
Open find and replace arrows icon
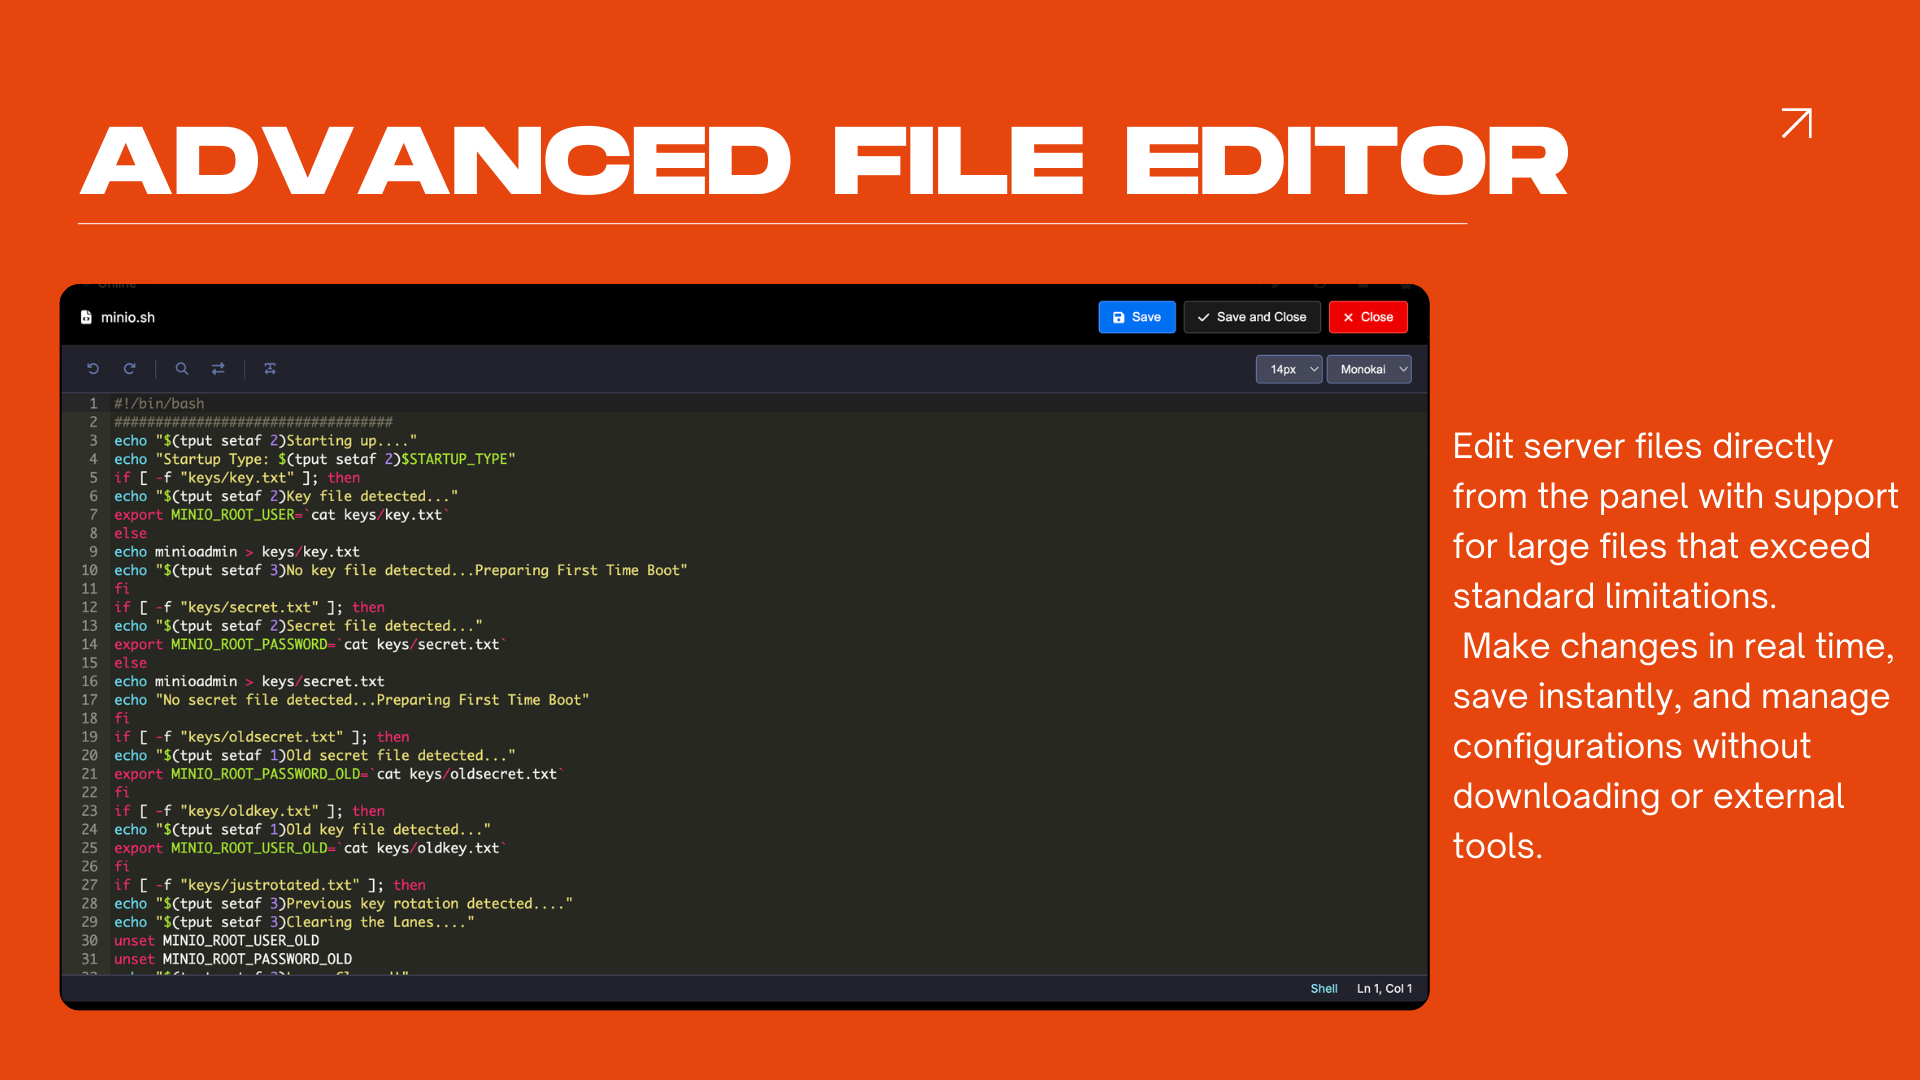[218, 369]
